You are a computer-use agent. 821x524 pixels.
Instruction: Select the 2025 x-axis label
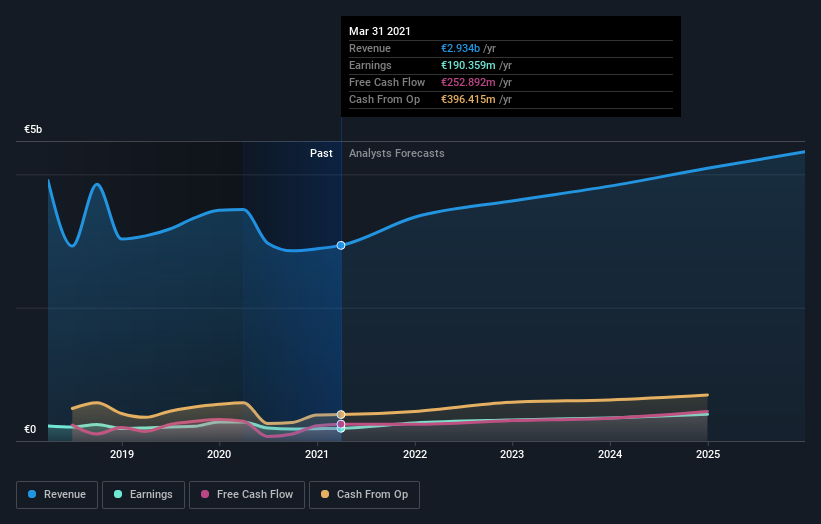(x=708, y=454)
